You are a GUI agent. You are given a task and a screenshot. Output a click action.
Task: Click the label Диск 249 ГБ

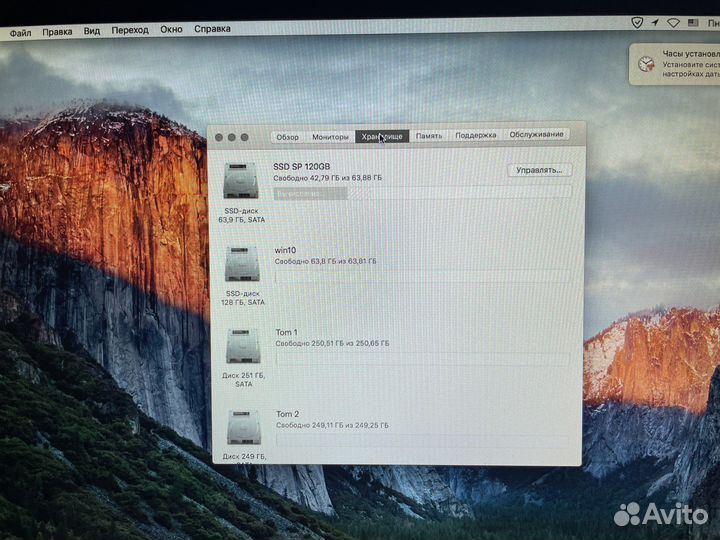244,457
